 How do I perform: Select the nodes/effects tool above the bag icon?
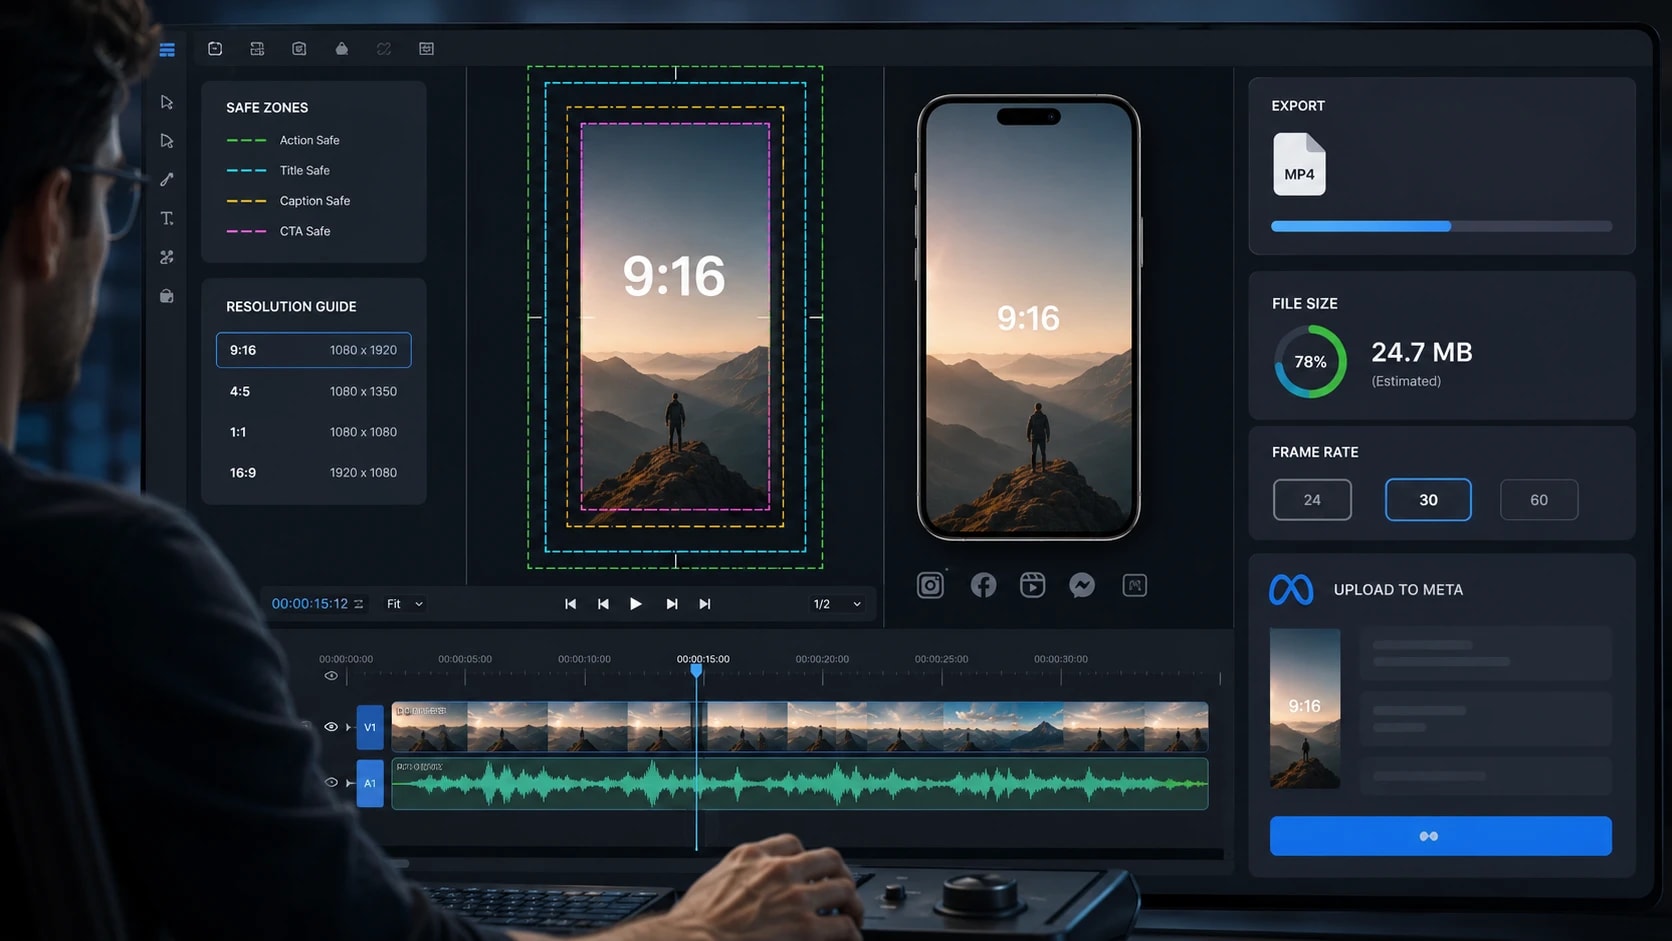[167, 257]
